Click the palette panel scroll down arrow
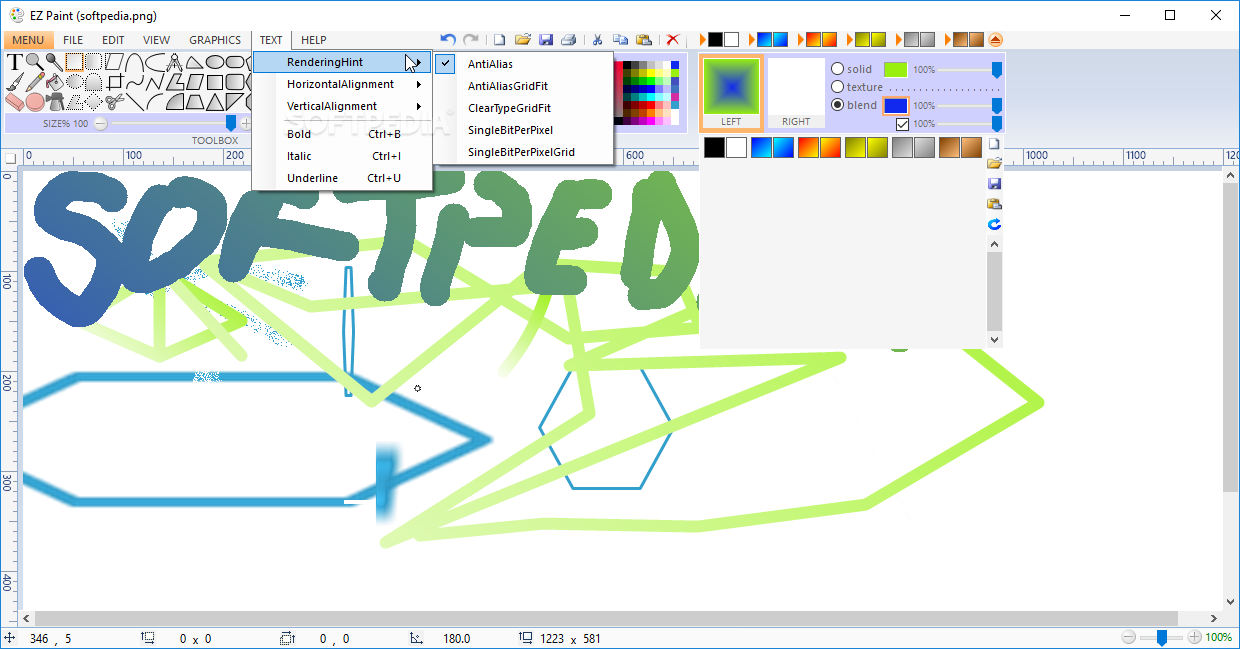 [994, 340]
